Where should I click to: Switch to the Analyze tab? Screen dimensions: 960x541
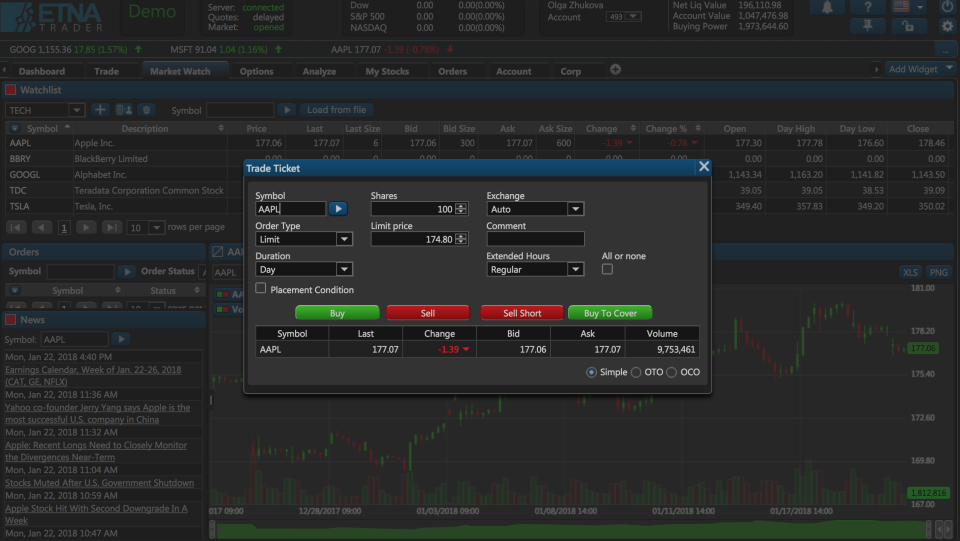pos(319,71)
